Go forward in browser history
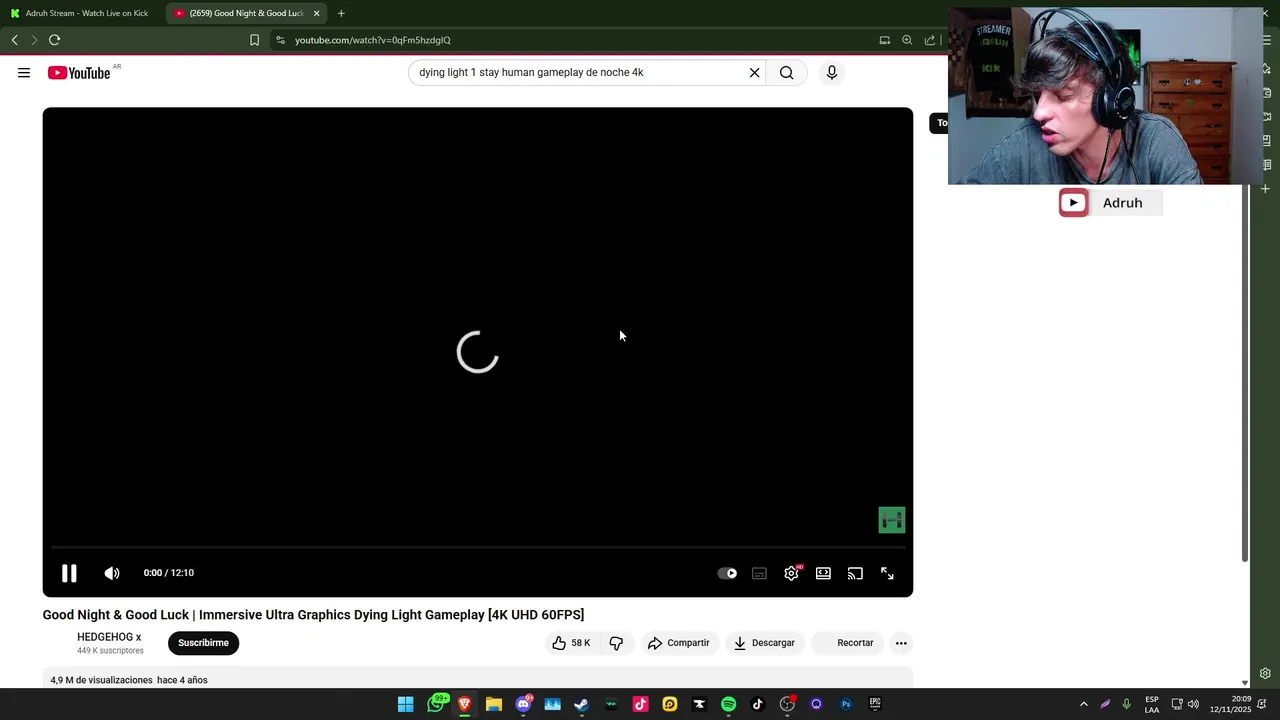 click(34, 40)
